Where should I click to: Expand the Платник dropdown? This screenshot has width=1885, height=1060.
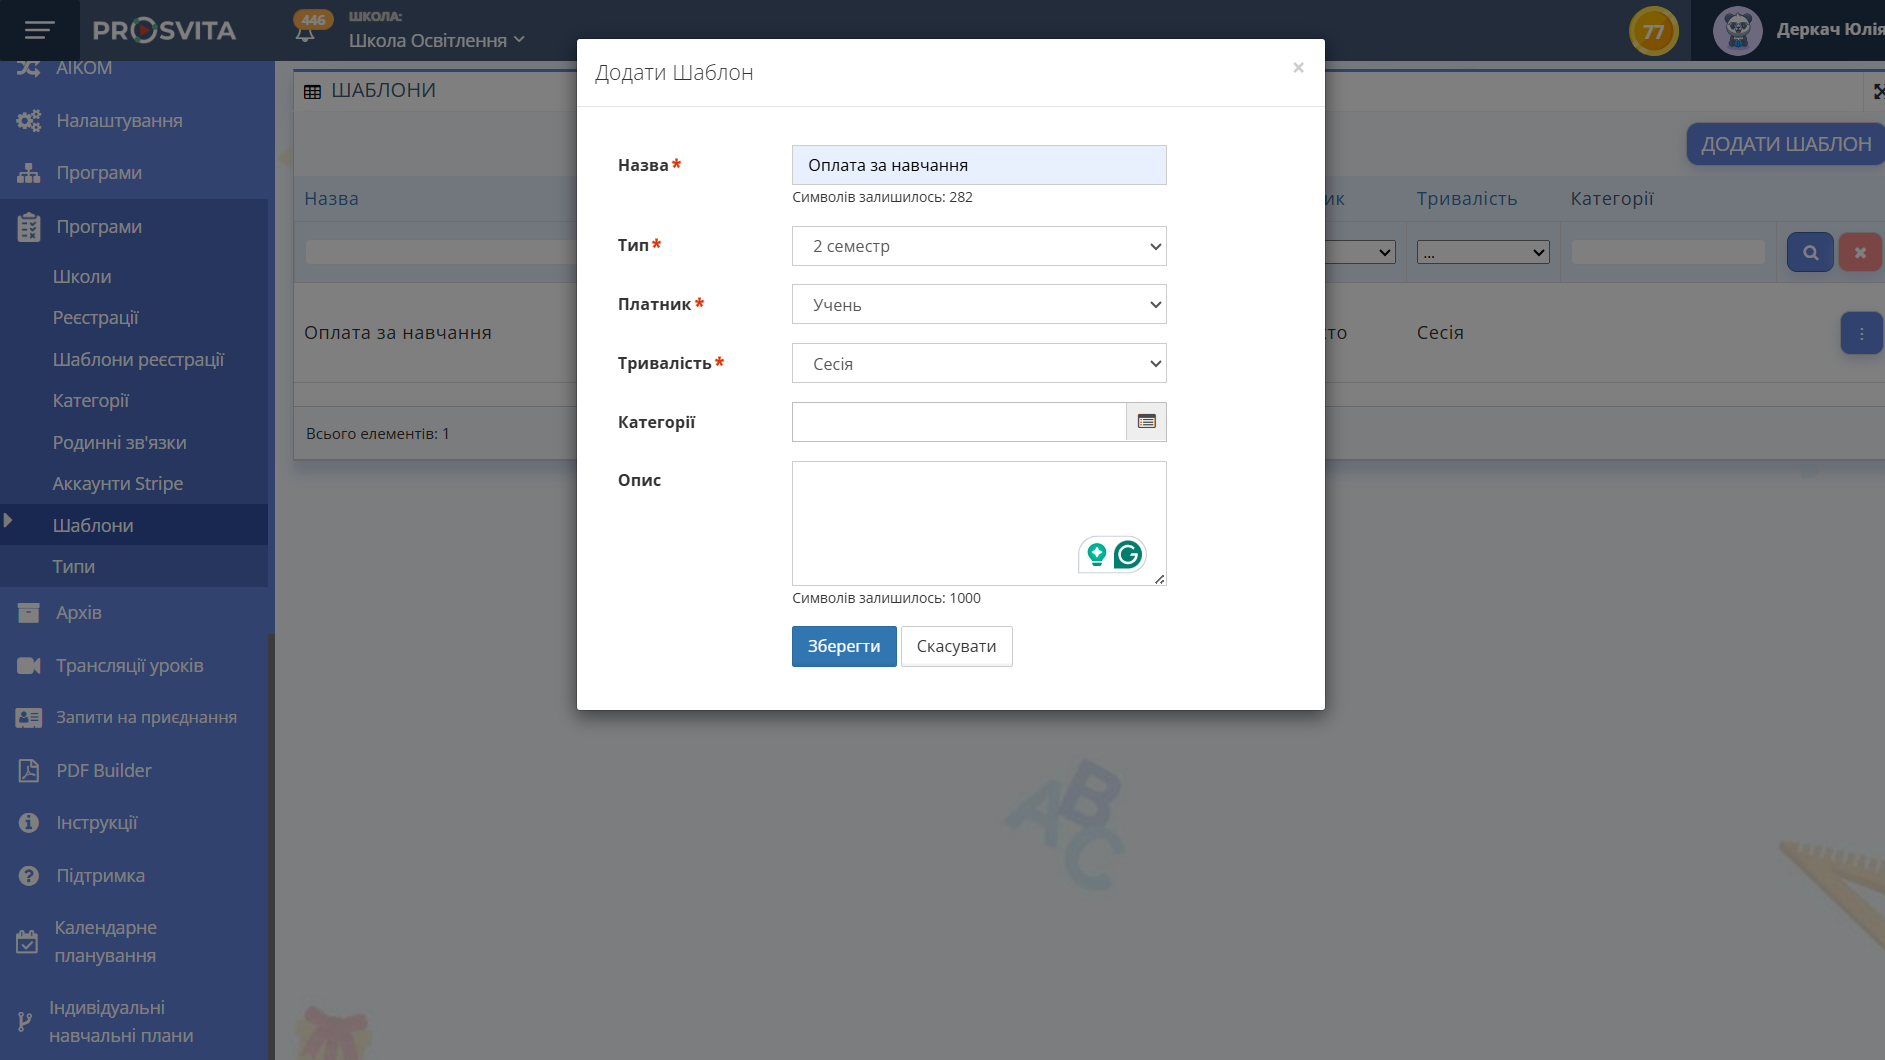point(978,305)
